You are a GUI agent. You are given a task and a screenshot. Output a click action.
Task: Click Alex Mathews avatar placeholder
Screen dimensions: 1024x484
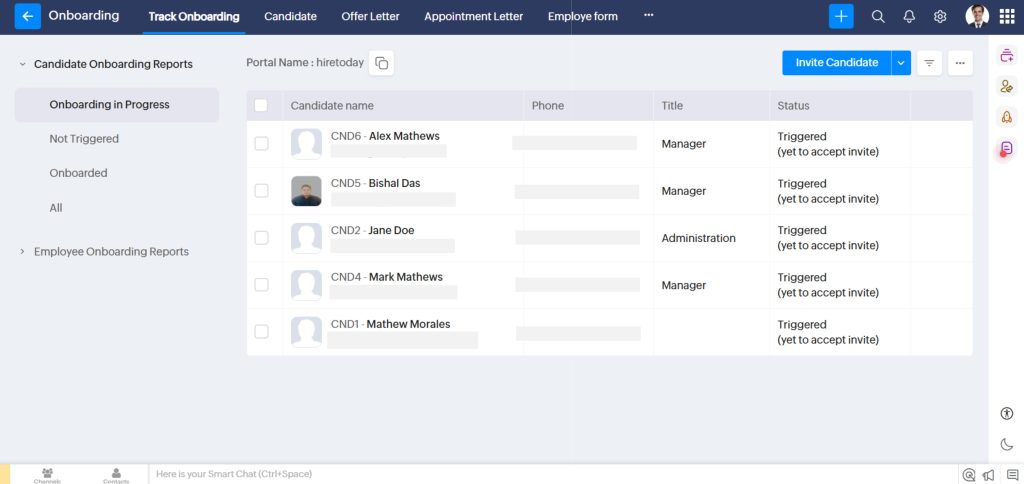306,144
